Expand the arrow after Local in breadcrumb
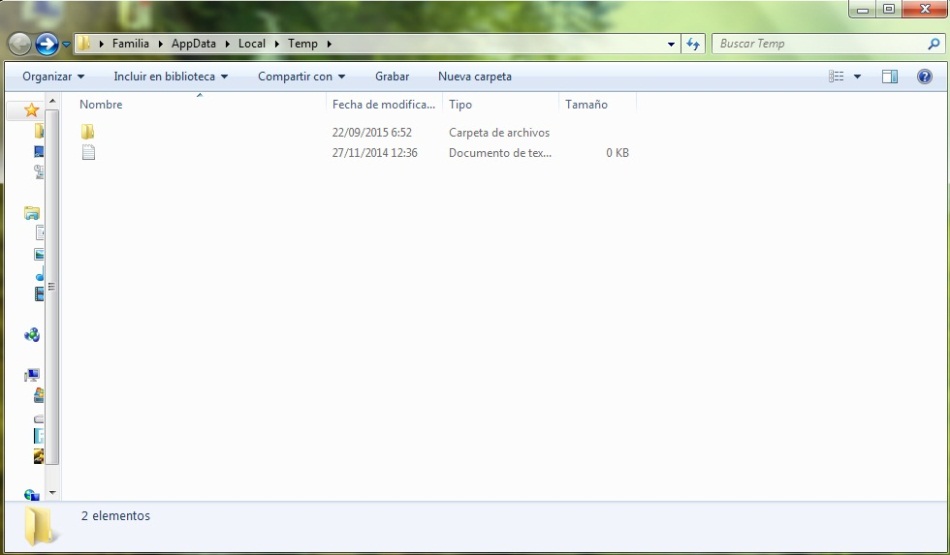Screen dimensions: 950x555 point(277,44)
